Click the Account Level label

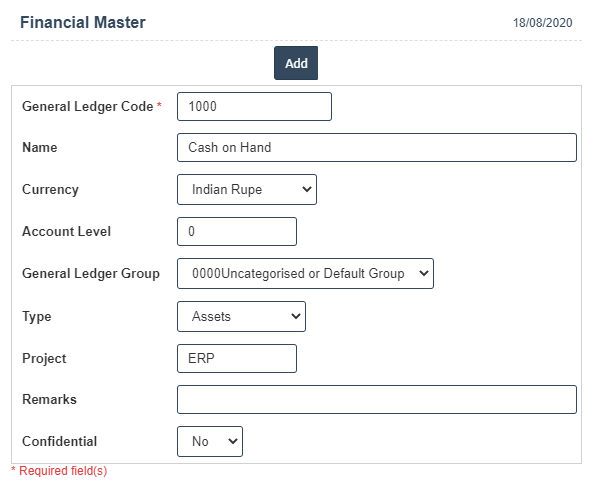point(66,232)
